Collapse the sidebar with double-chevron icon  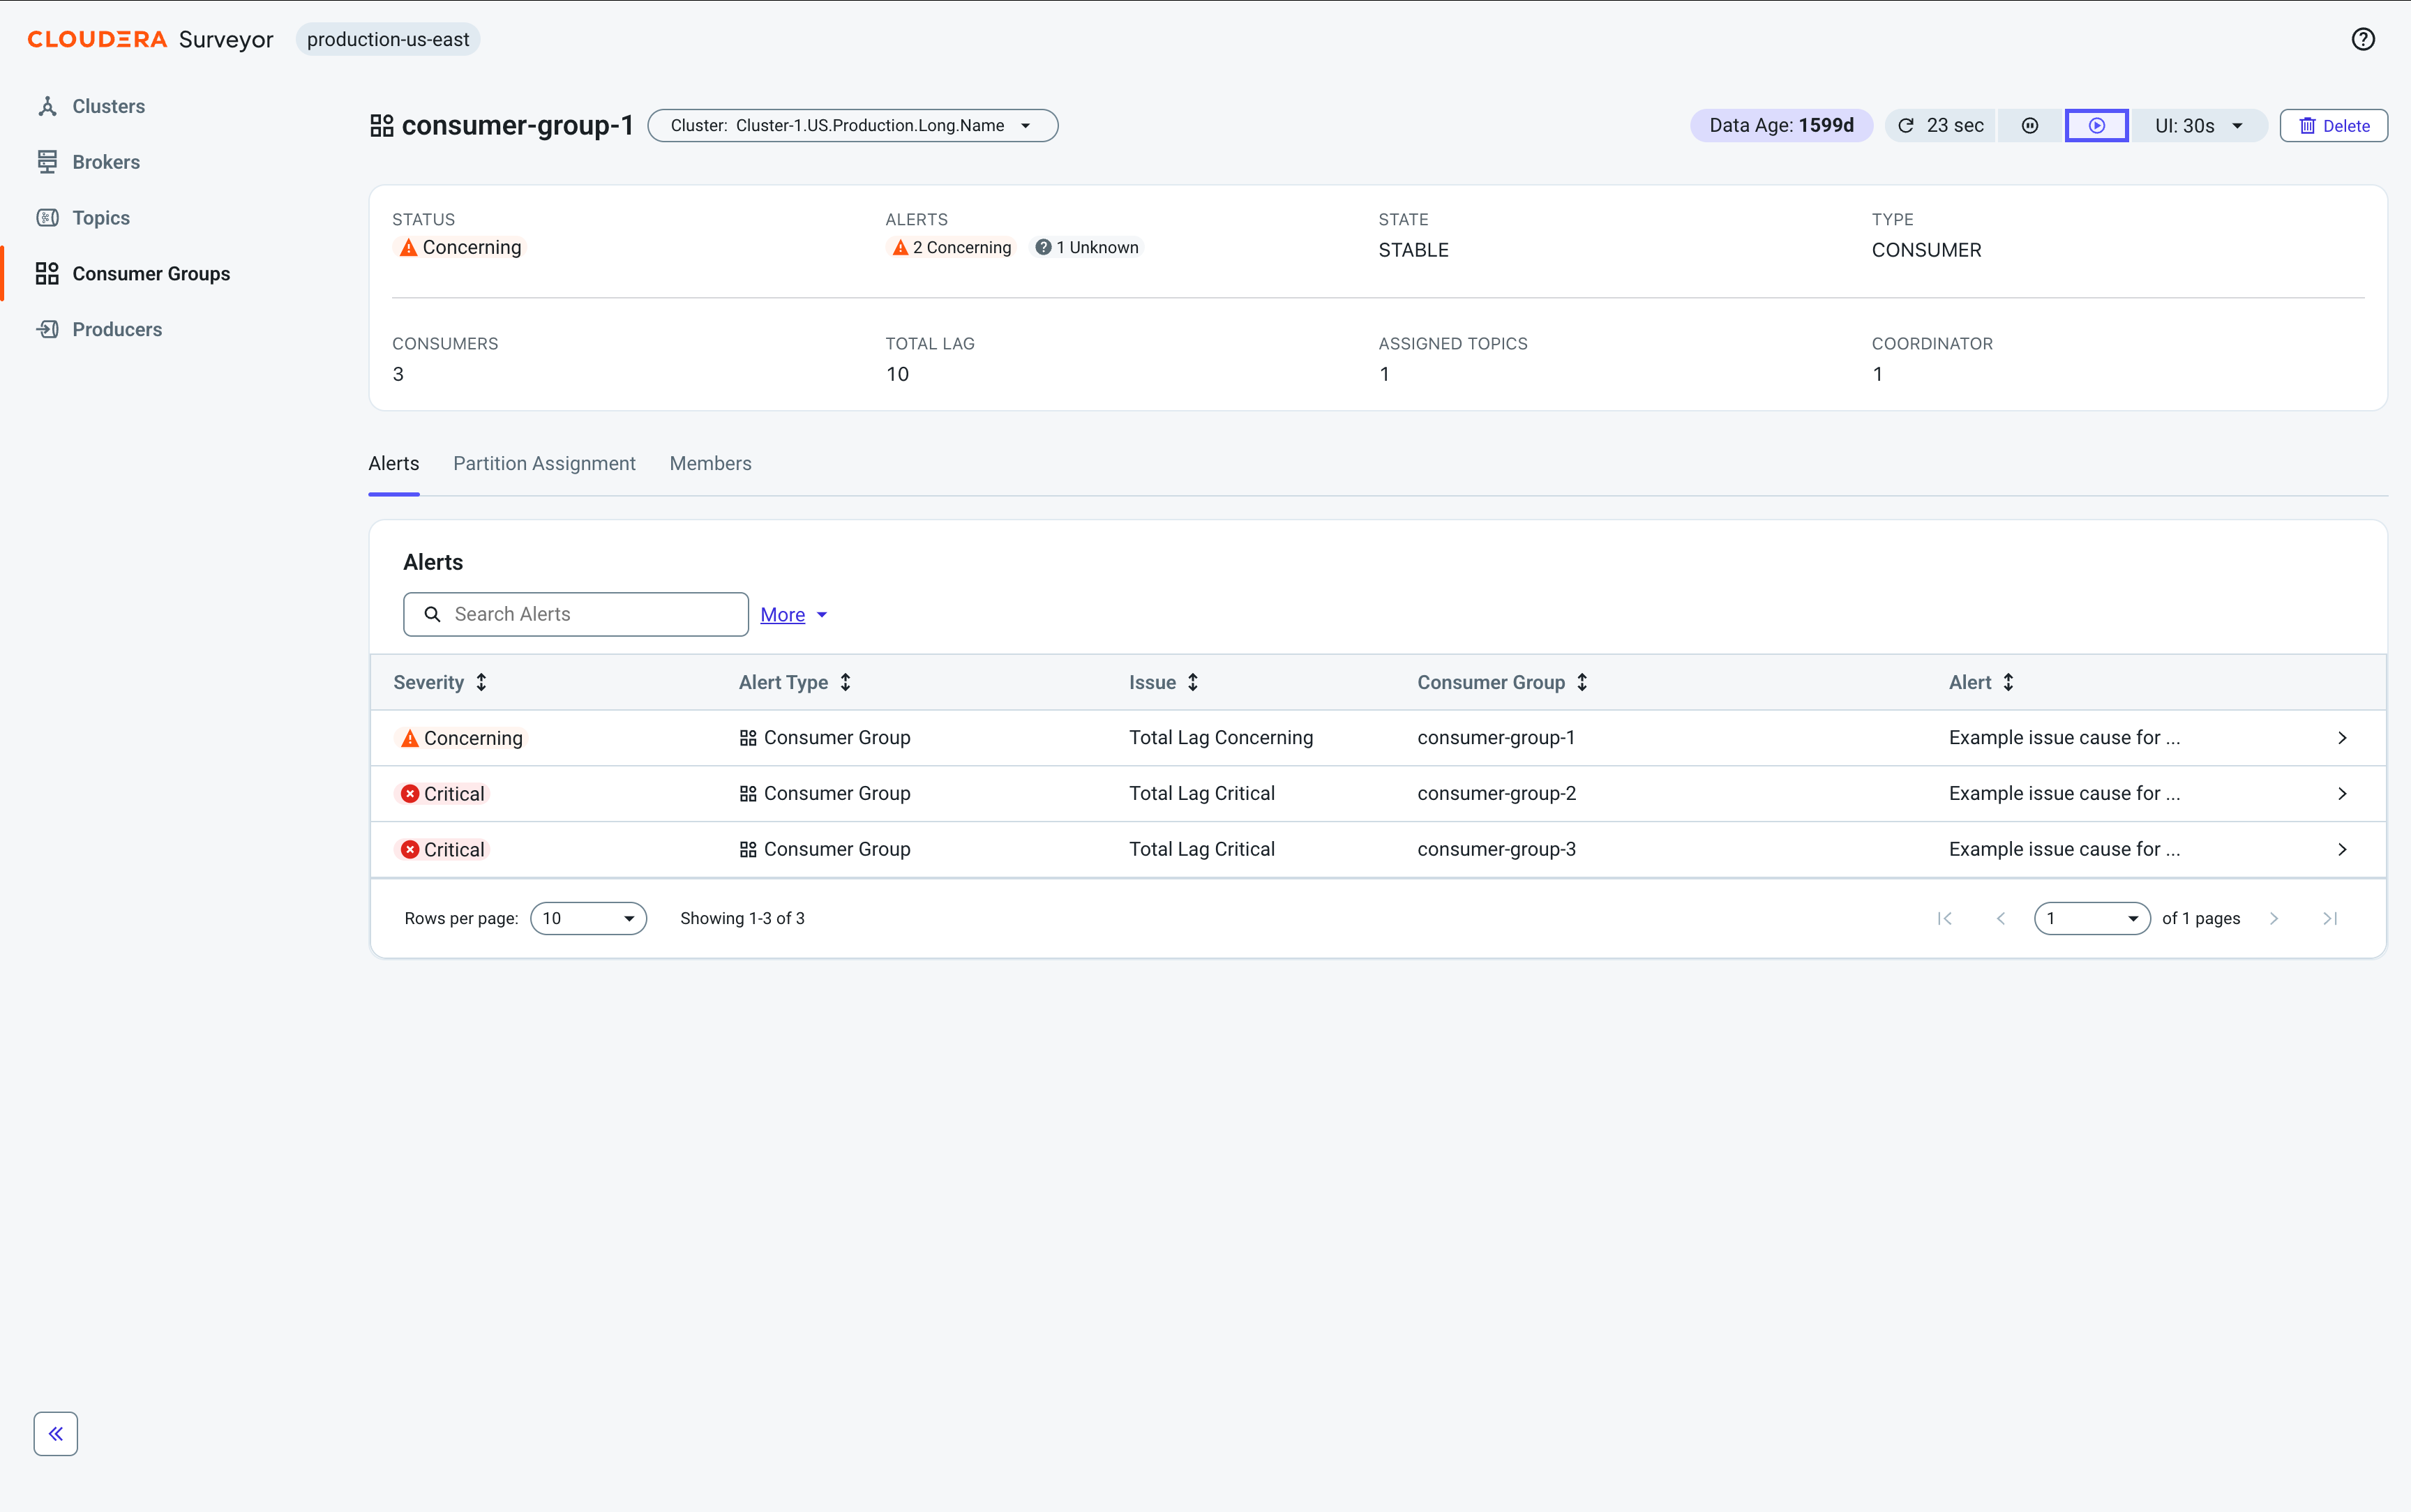click(56, 1433)
